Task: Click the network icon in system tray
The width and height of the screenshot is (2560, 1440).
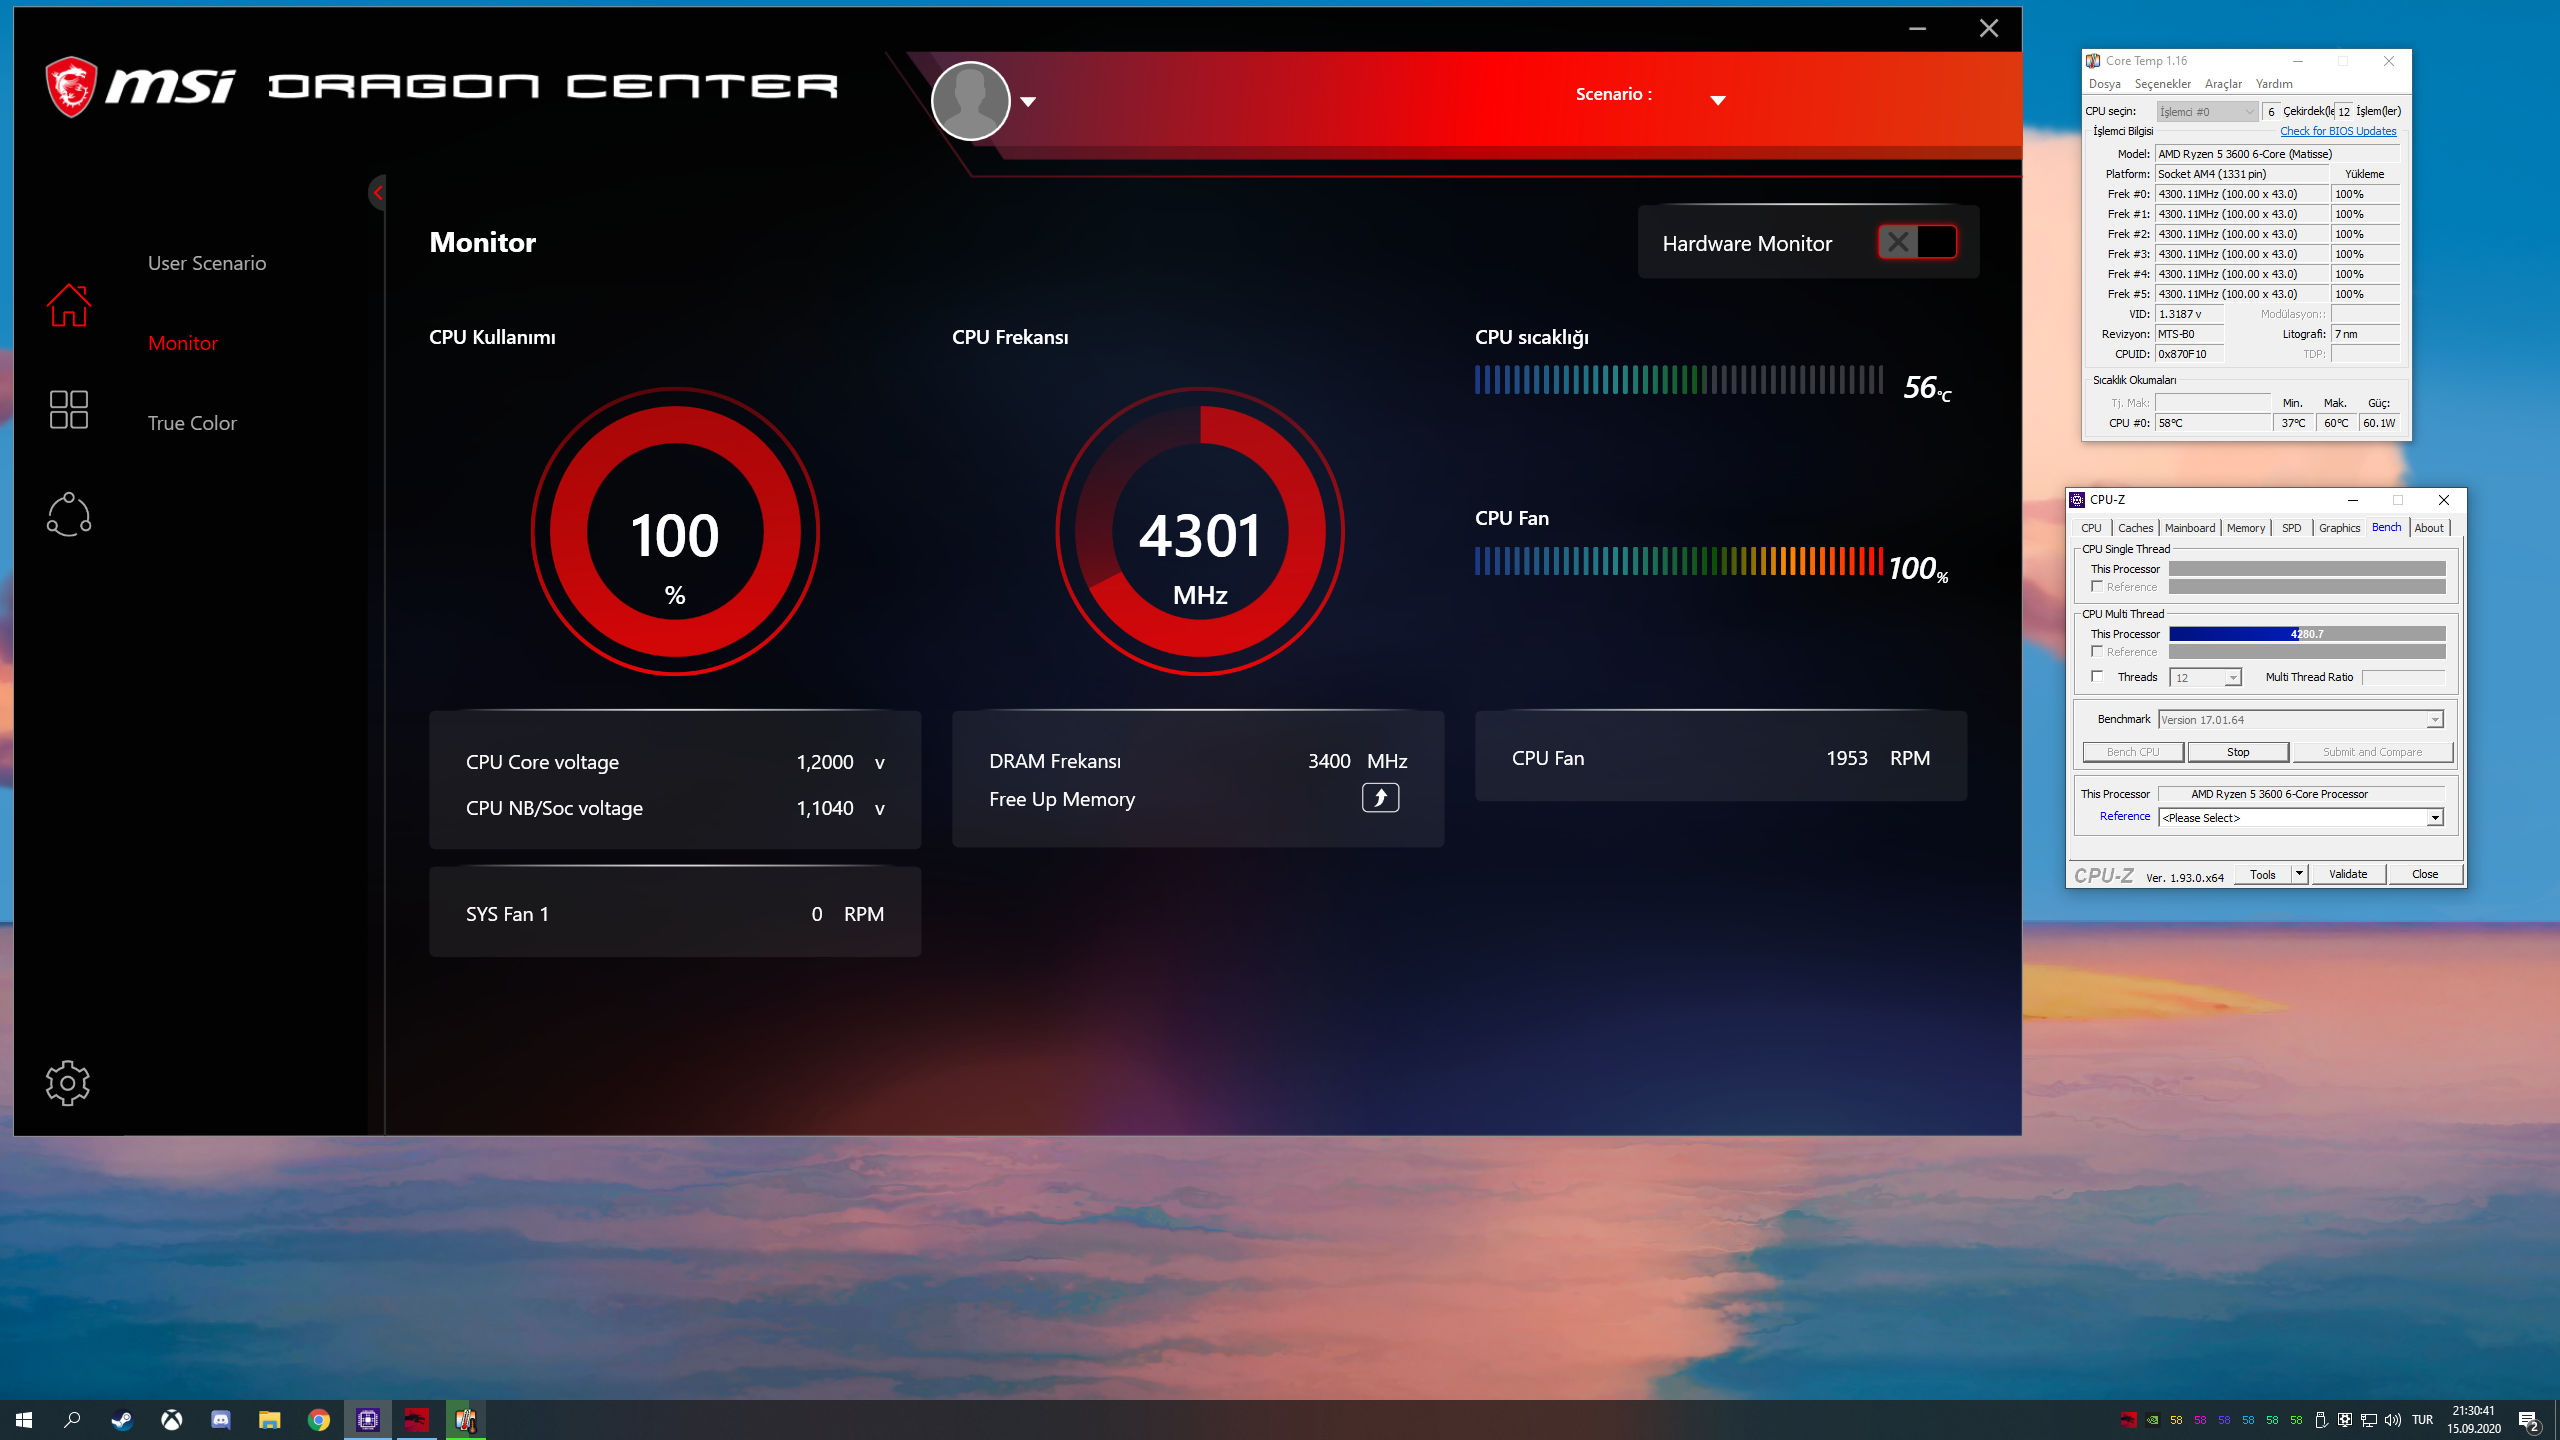Action: point(2369,1420)
